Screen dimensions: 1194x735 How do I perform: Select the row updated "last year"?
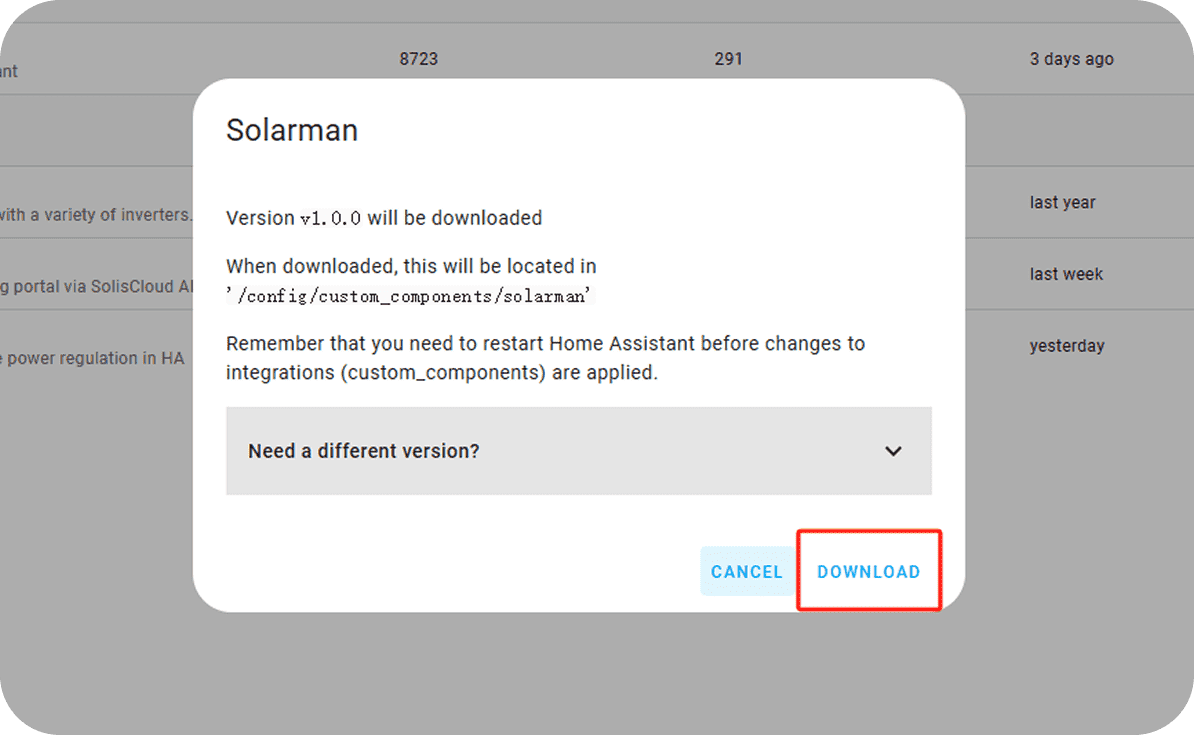(x=1062, y=202)
